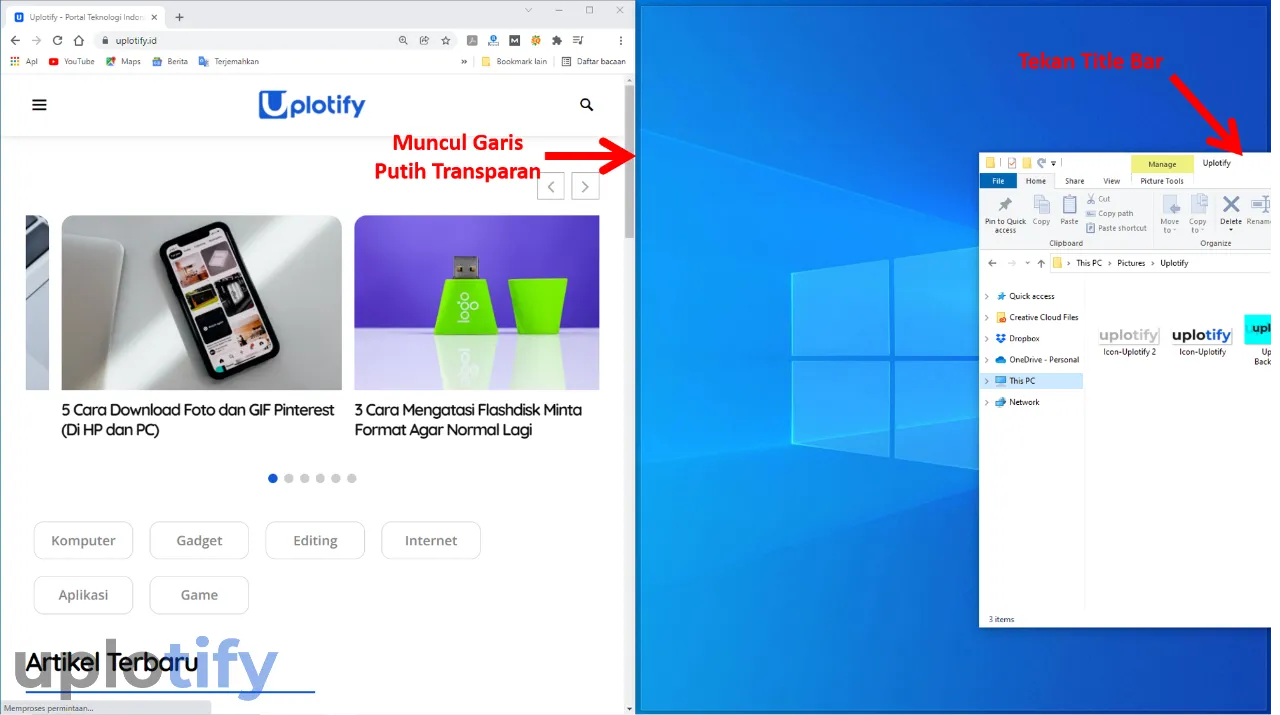The image size is (1280, 715).
Task: Click the search magnifier on Uplotify page
Action: 587,104
